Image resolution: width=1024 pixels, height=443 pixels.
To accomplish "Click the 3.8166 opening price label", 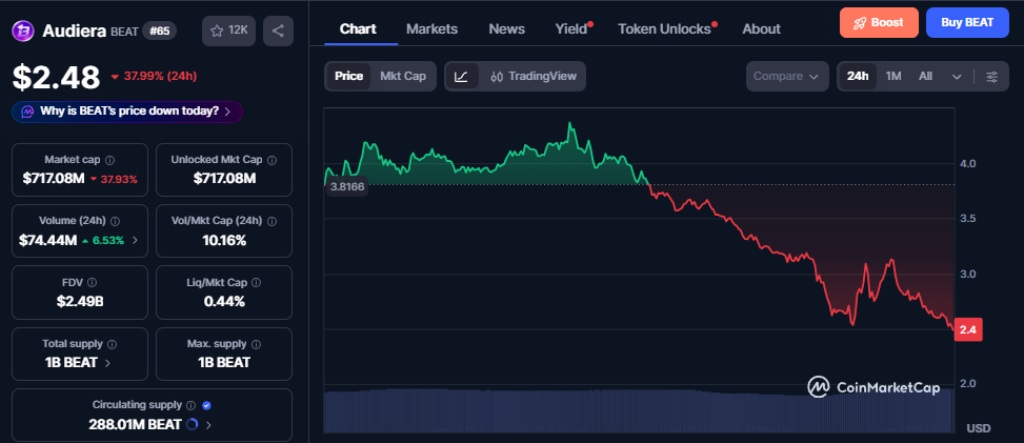I will click(x=347, y=186).
